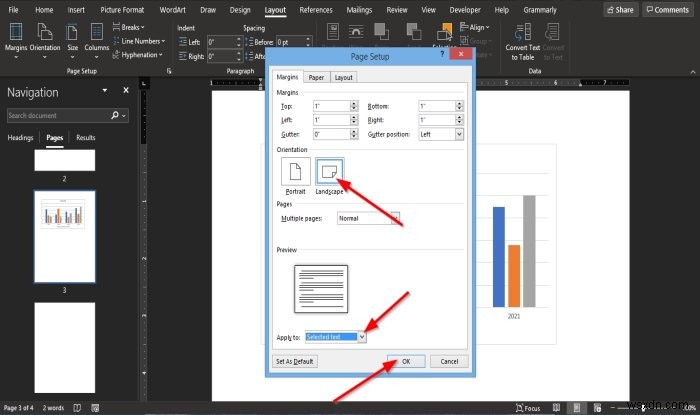
Task: Click the Share button
Action: (x=621, y=10)
